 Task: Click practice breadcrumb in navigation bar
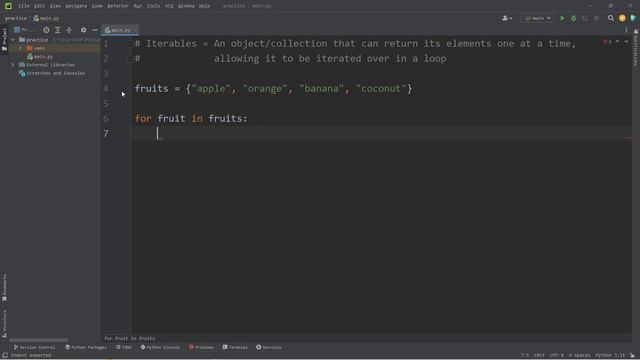tap(16, 18)
